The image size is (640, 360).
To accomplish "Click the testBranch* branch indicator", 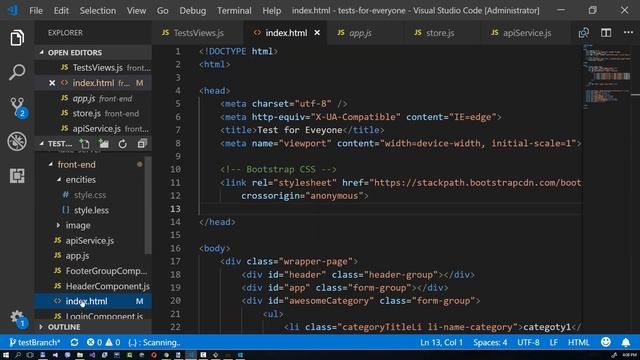I will (34, 342).
